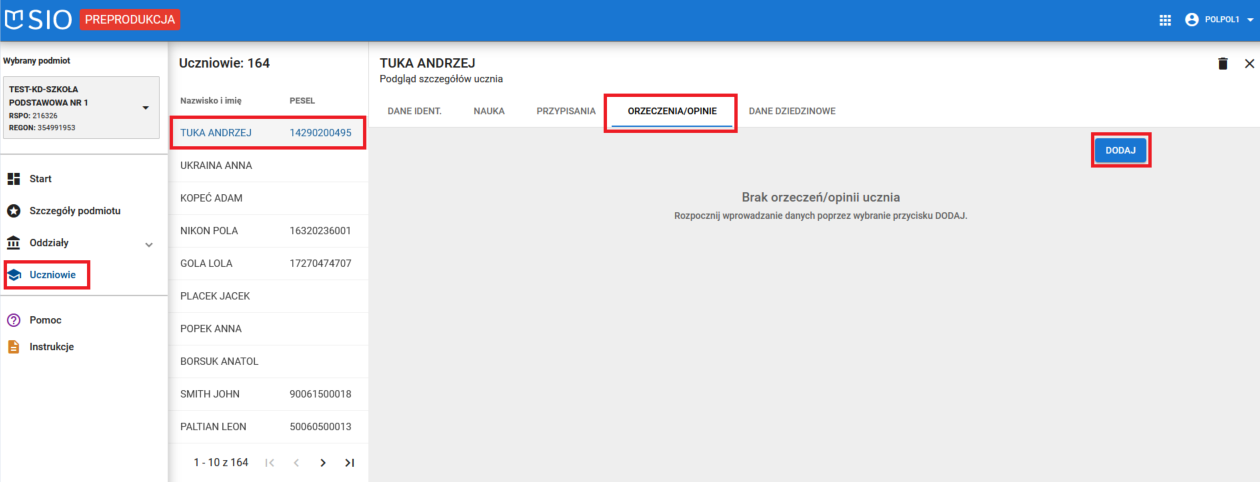Expand the Oddziały sidebar menu
This screenshot has height=482, width=1260.
click(149, 244)
